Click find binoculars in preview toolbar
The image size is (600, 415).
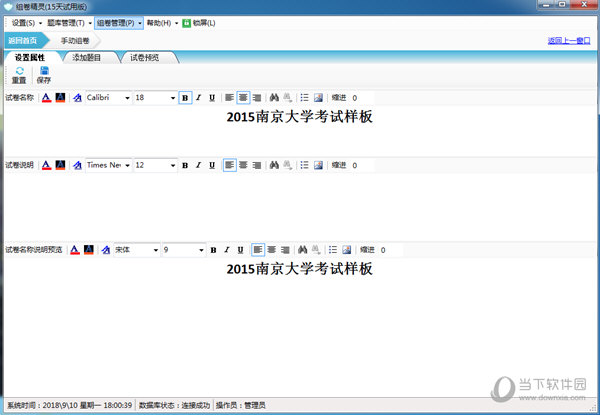coord(302,250)
